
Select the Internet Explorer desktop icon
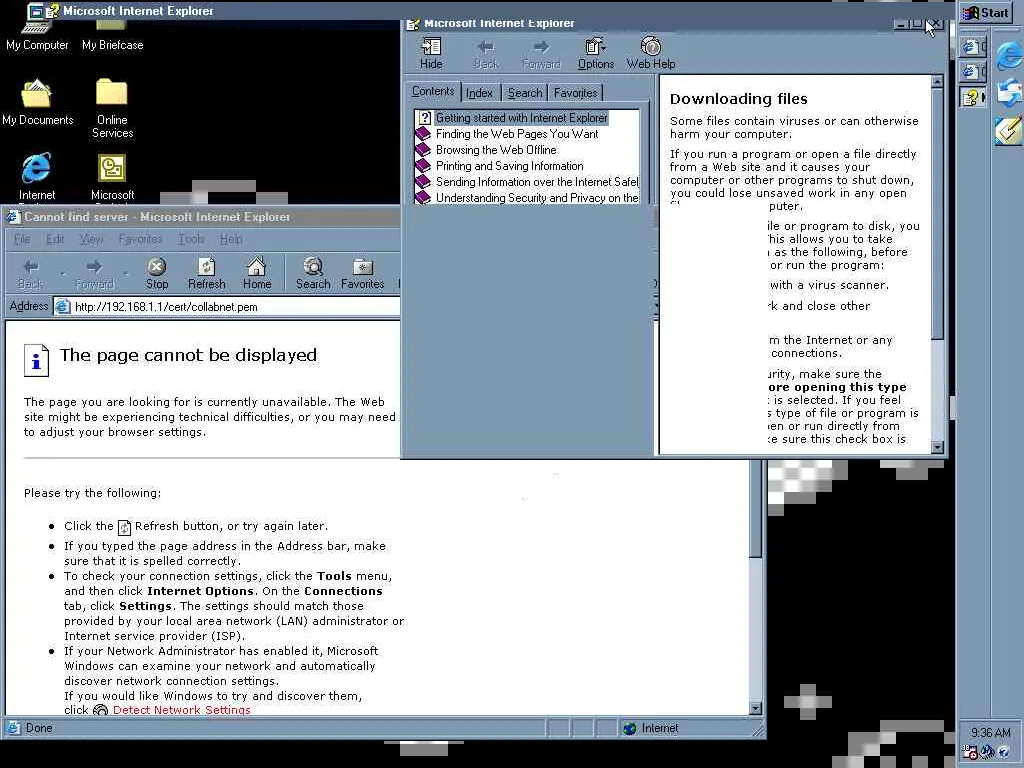[37, 176]
